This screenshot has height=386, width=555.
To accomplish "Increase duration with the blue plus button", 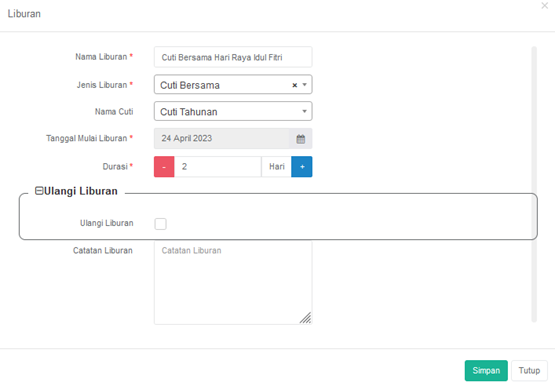I will [x=302, y=167].
